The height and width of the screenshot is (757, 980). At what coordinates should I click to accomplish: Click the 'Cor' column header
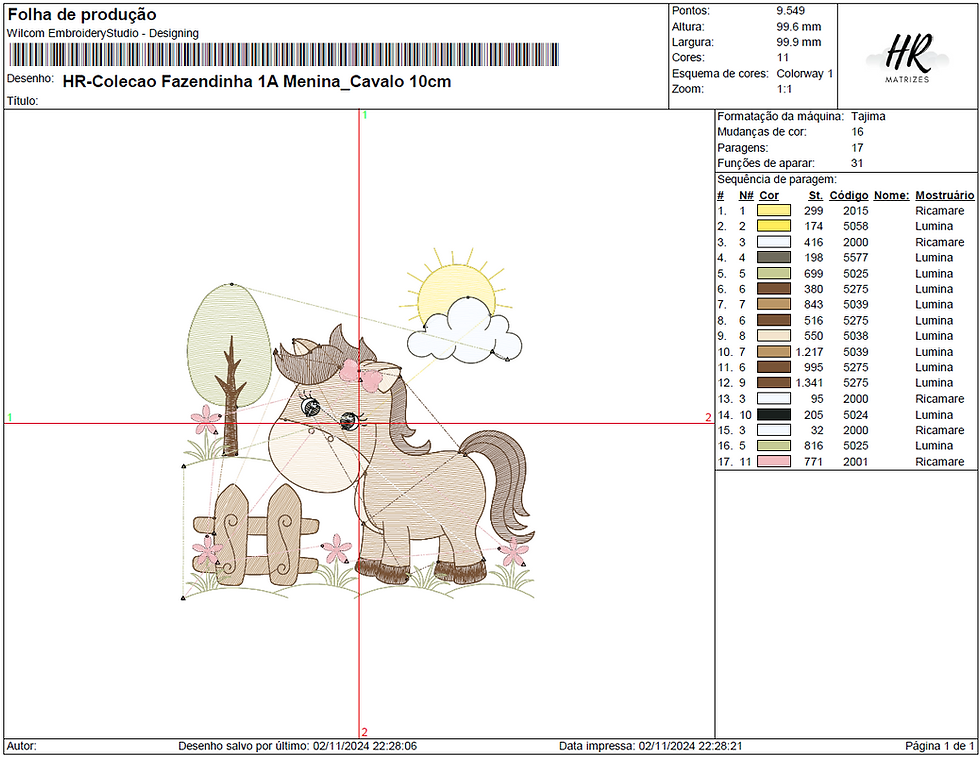(769, 195)
